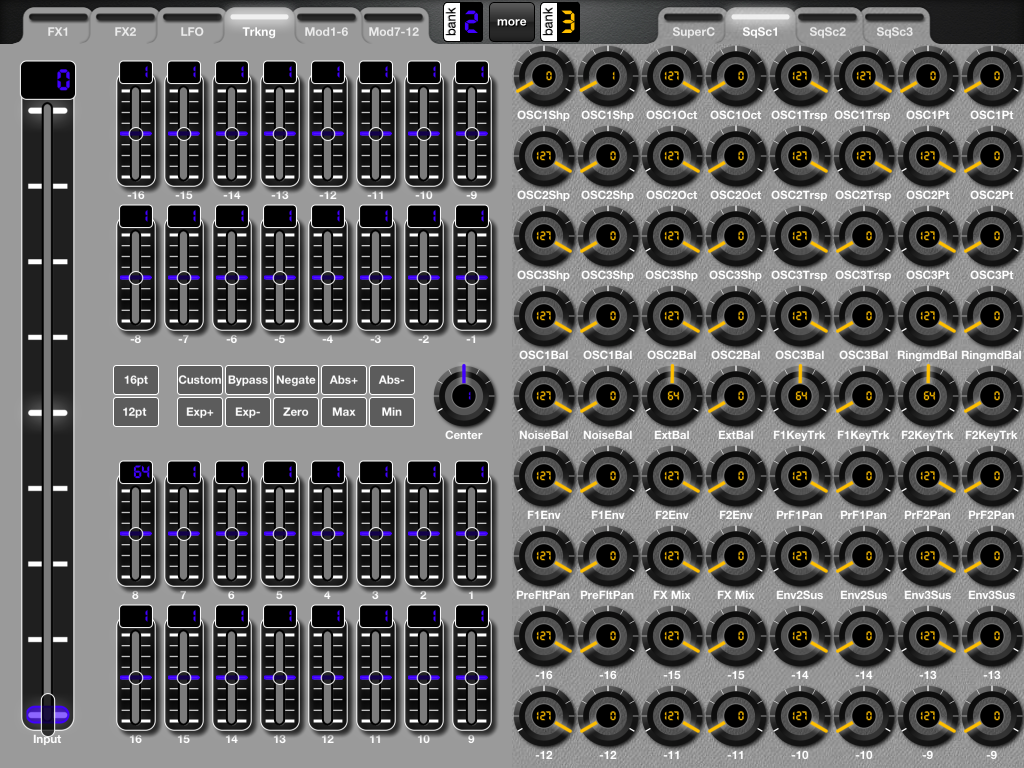The image size is (1024, 768).
Task: Choose the Exp+ curve preset
Action: (x=200, y=412)
